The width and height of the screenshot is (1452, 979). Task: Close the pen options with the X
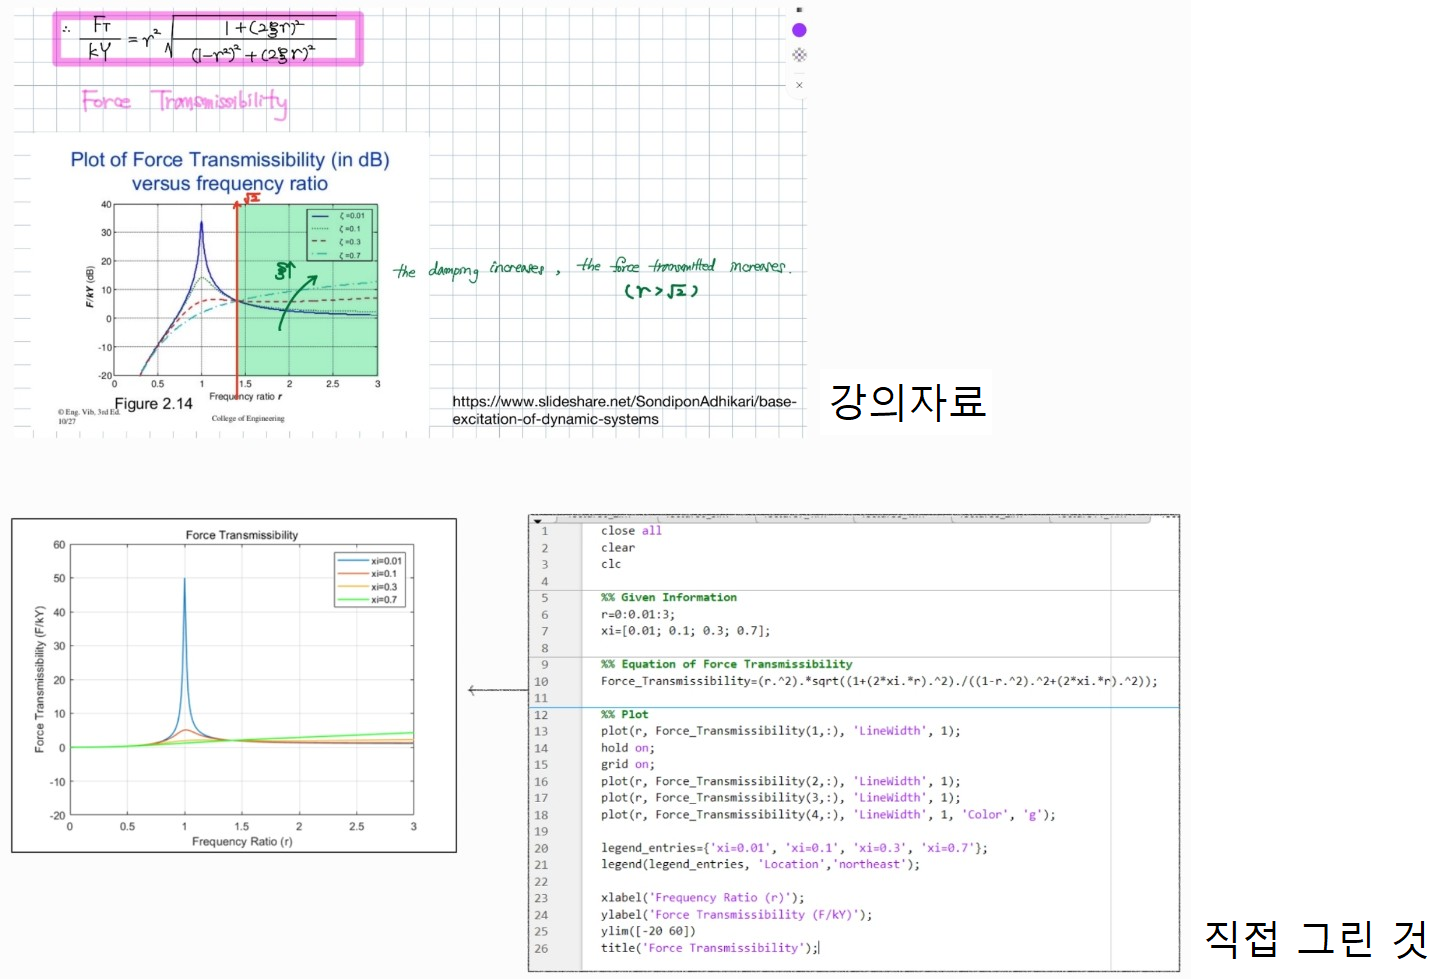799,85
